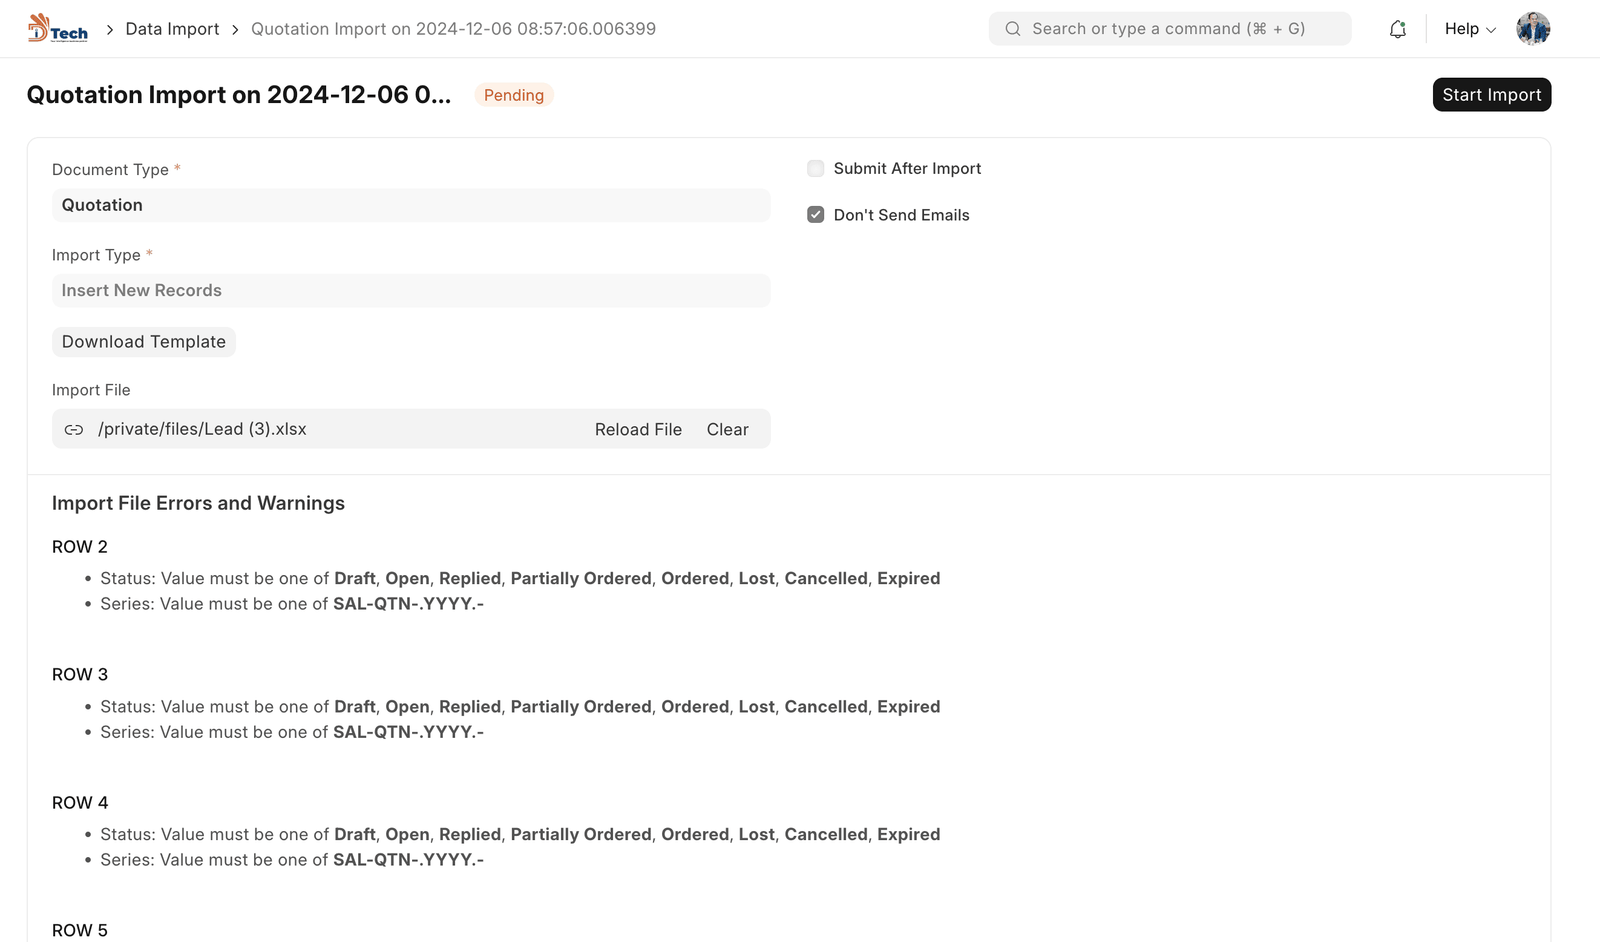Uncheck Don't Send Emails checkbox
The image size is (1600, 942).
coord(816,215)
